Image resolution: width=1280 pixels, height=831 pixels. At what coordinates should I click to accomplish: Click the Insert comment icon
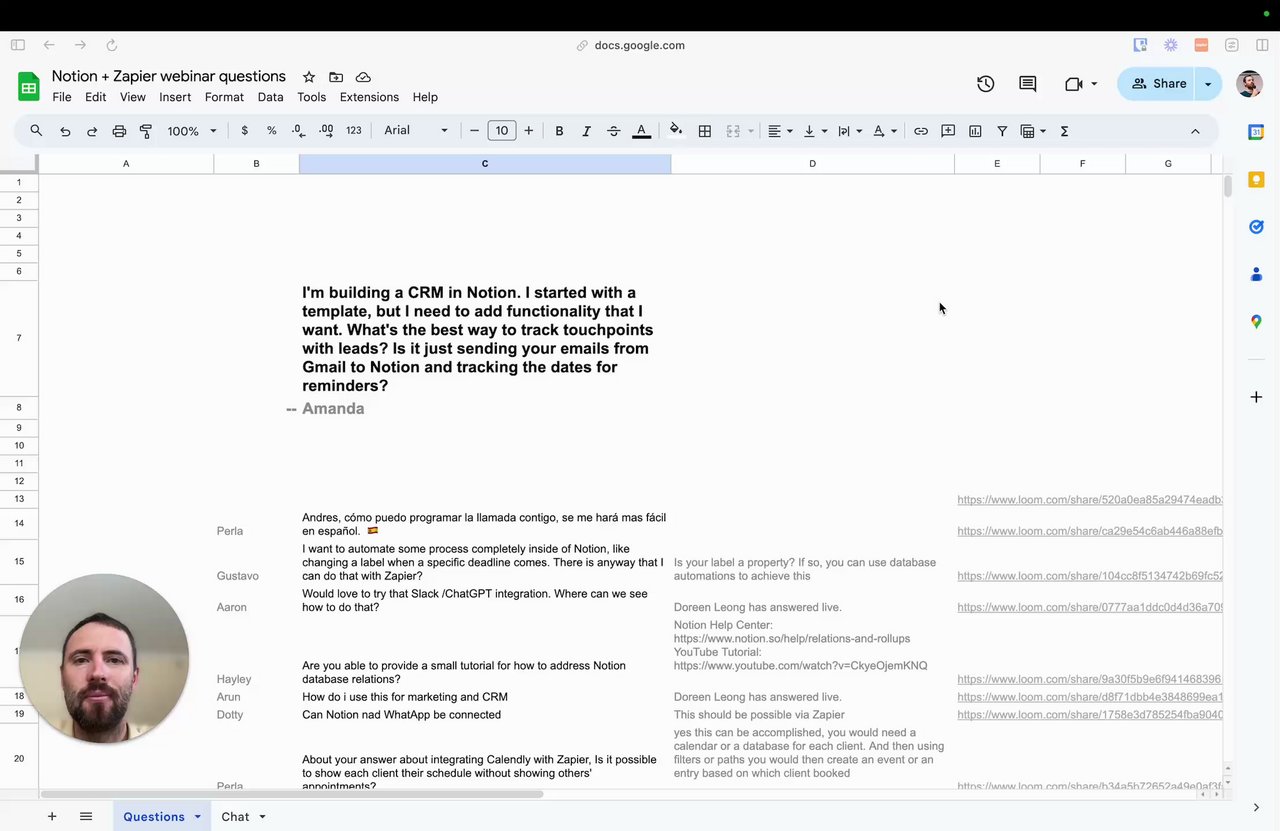948,131
